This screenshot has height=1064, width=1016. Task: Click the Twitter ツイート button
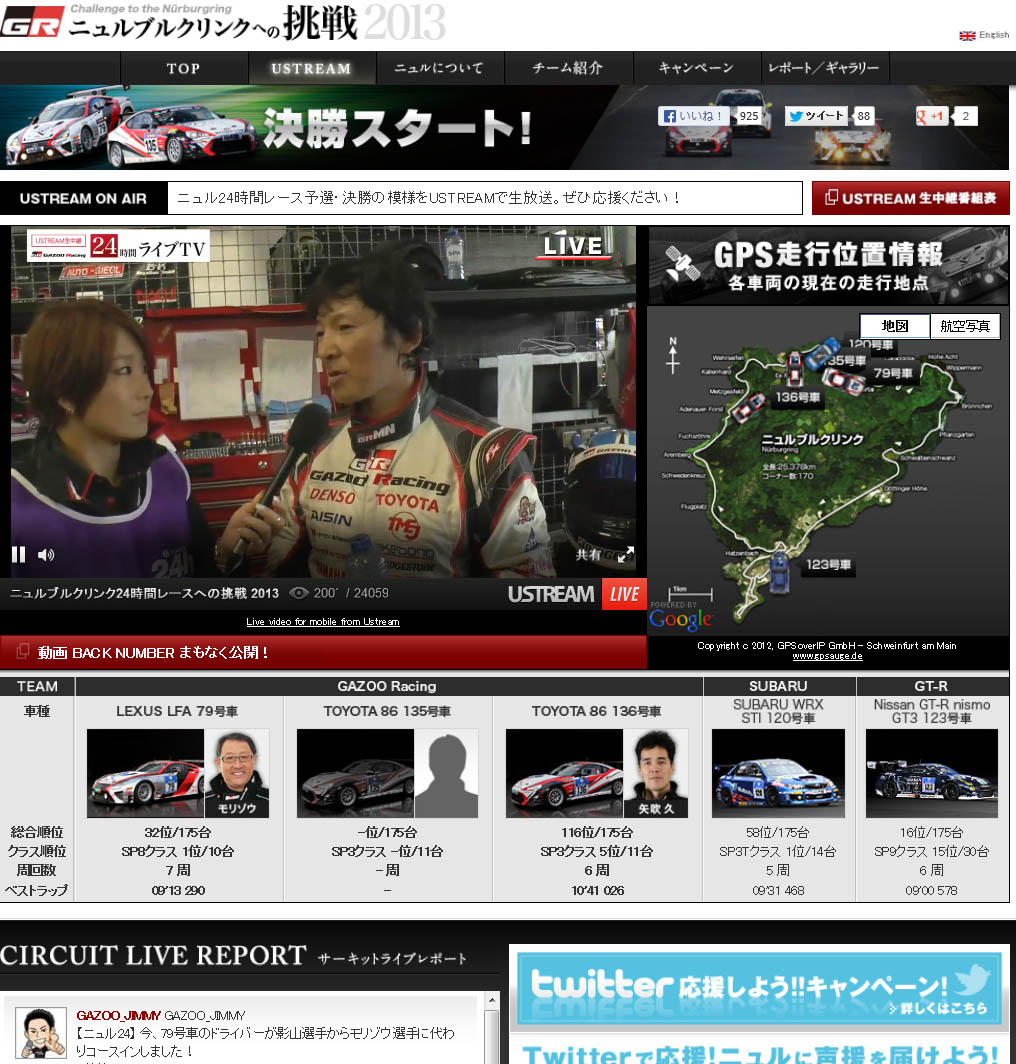click(x=816, y=116)
